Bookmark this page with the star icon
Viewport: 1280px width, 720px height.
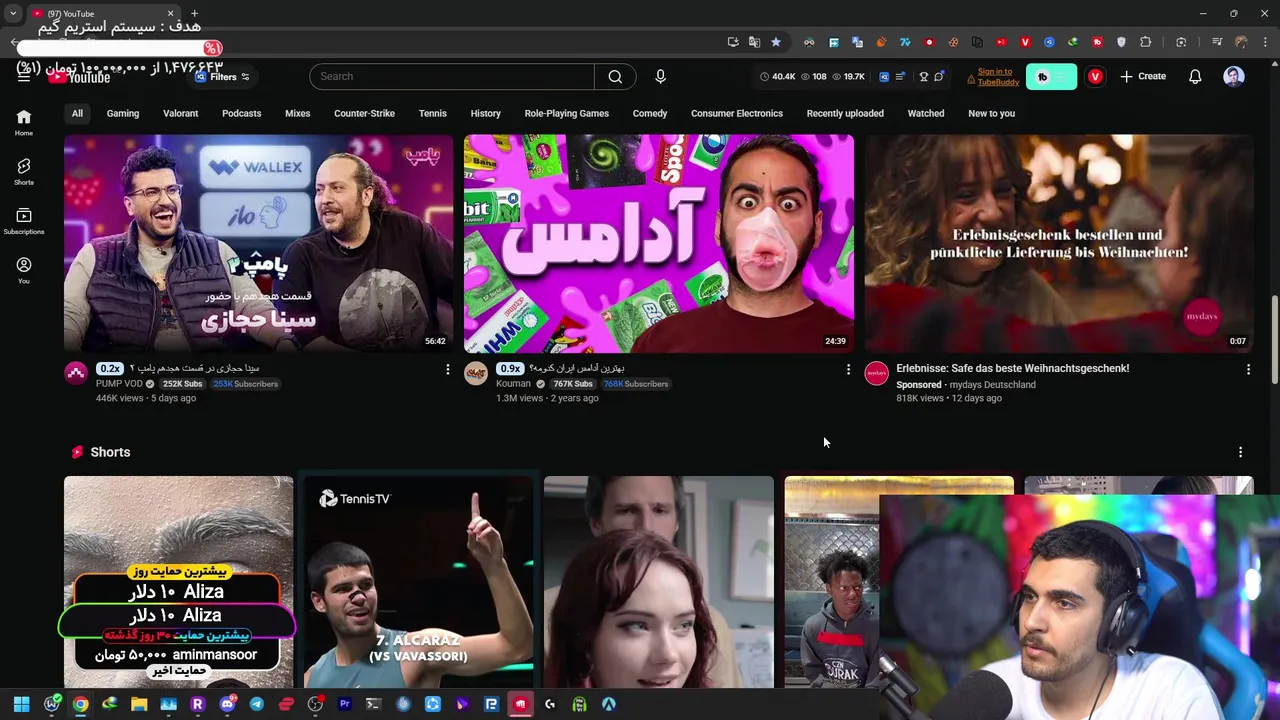[x=776, y=42]
